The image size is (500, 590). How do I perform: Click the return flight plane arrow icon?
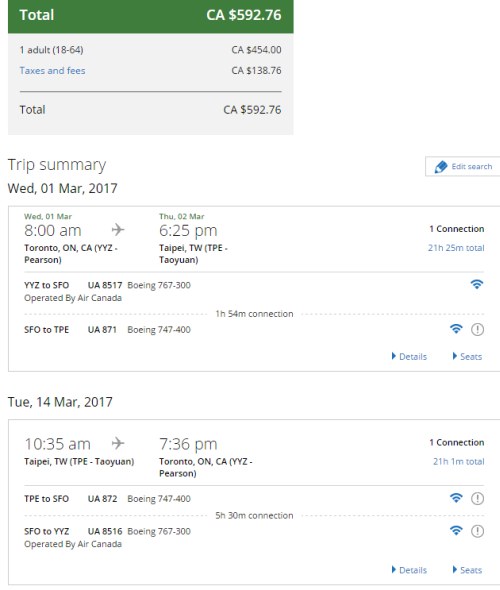pyautogui.click(x=118, y=443)
